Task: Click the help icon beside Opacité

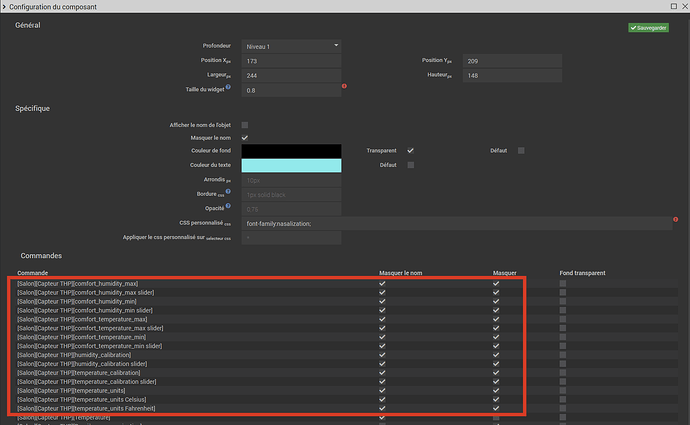Action: pyautogui.click(x=228, y=205)
